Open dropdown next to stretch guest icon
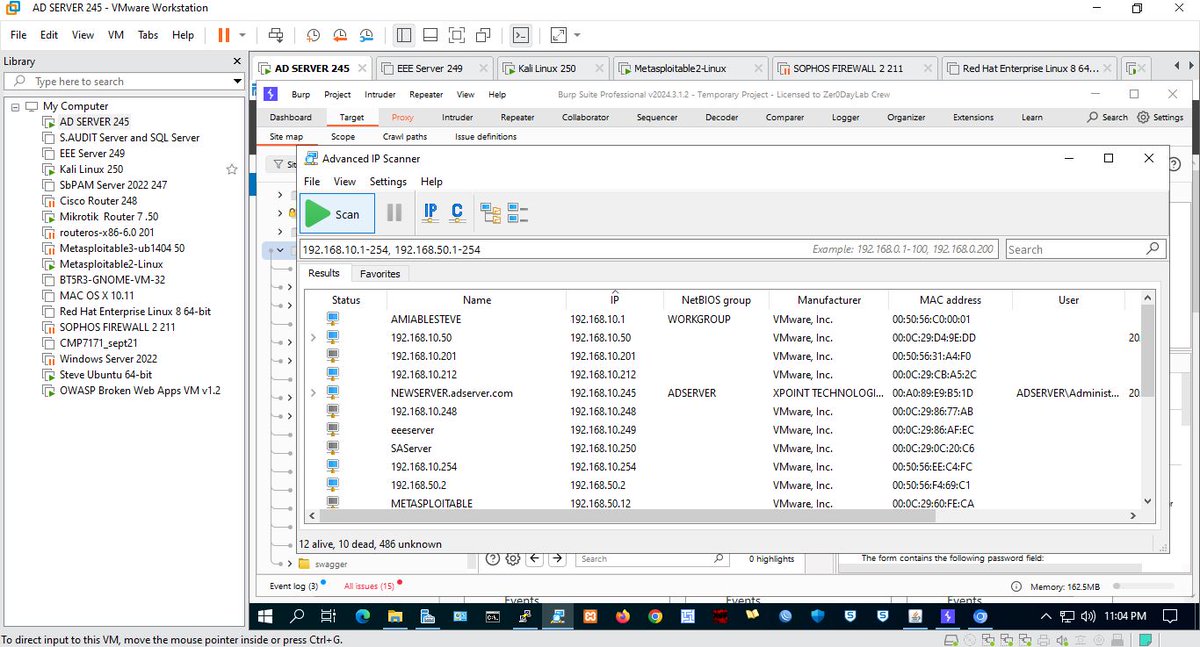The width and height of the screenshot is (1200, 647). coord(577,35)
